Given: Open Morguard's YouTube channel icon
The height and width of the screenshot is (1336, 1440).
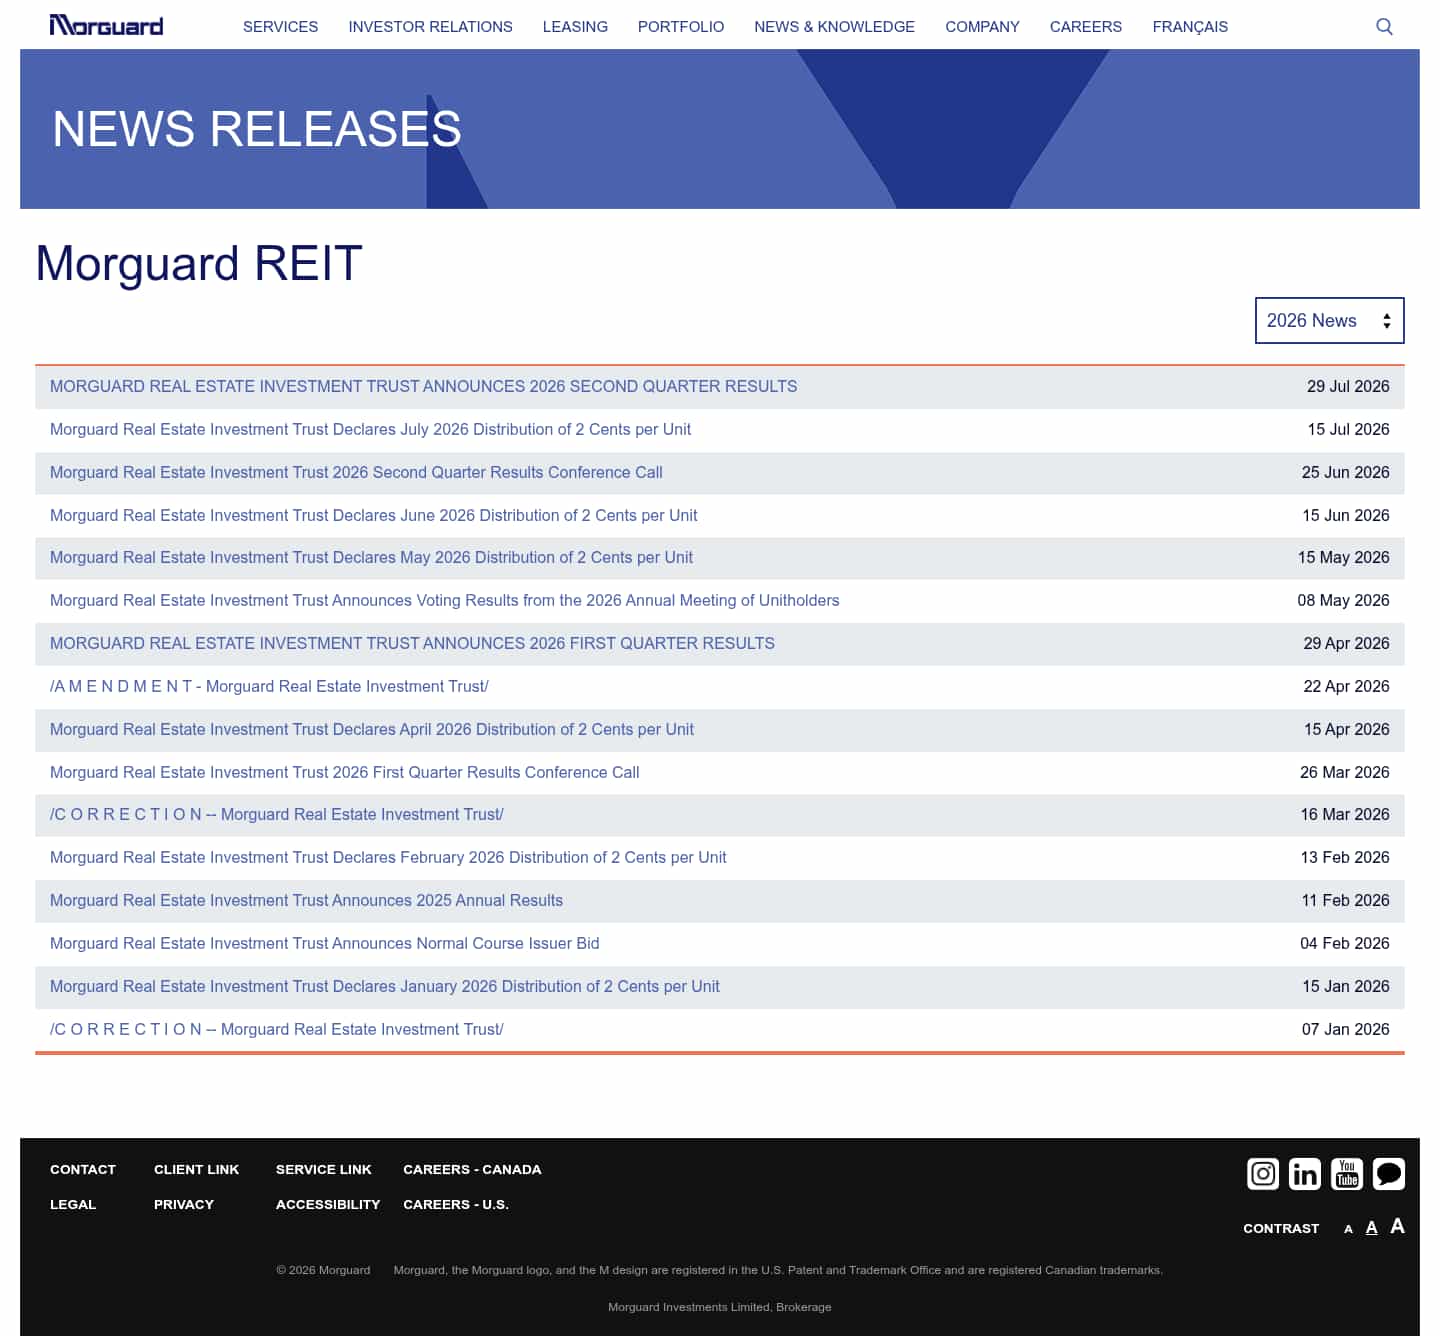Looking at the screenshot, I should click(1347, 1174).
